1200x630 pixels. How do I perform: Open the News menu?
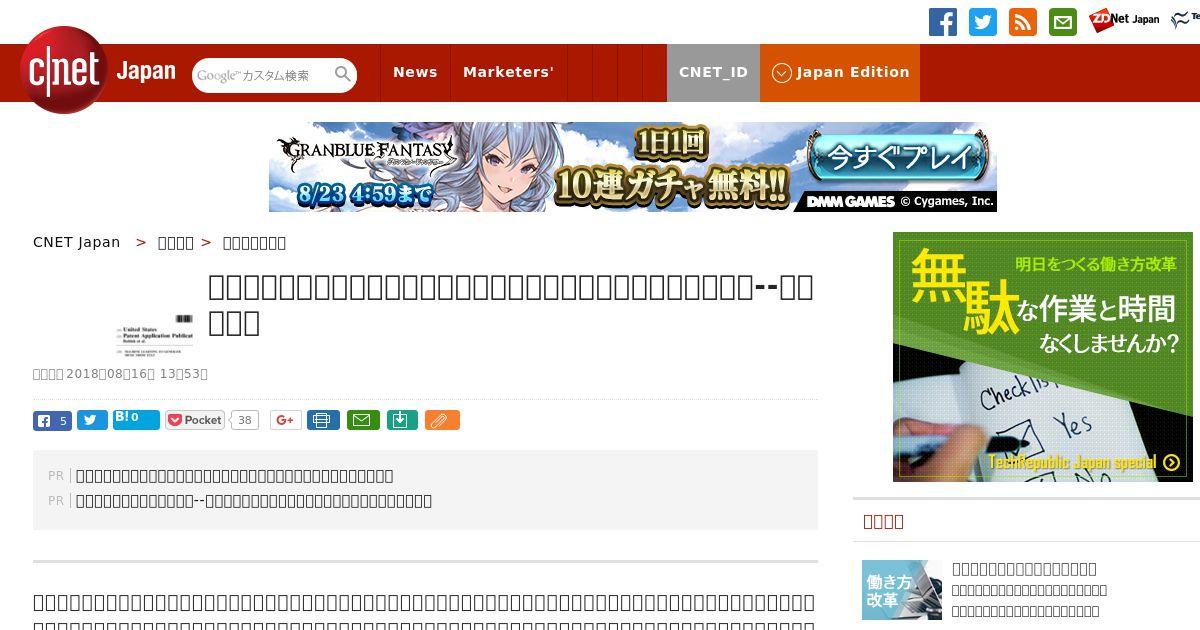click(415, 72)
